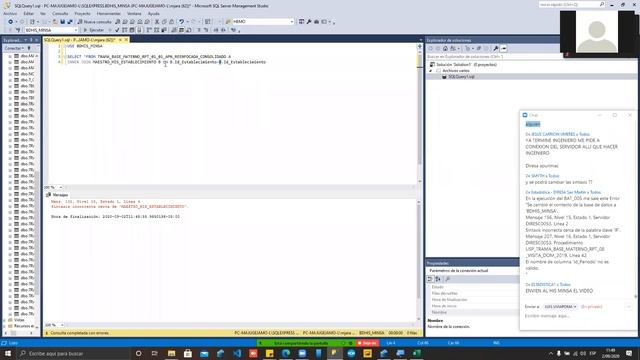Click the Mensajes results tab

(x=58, y=195)
